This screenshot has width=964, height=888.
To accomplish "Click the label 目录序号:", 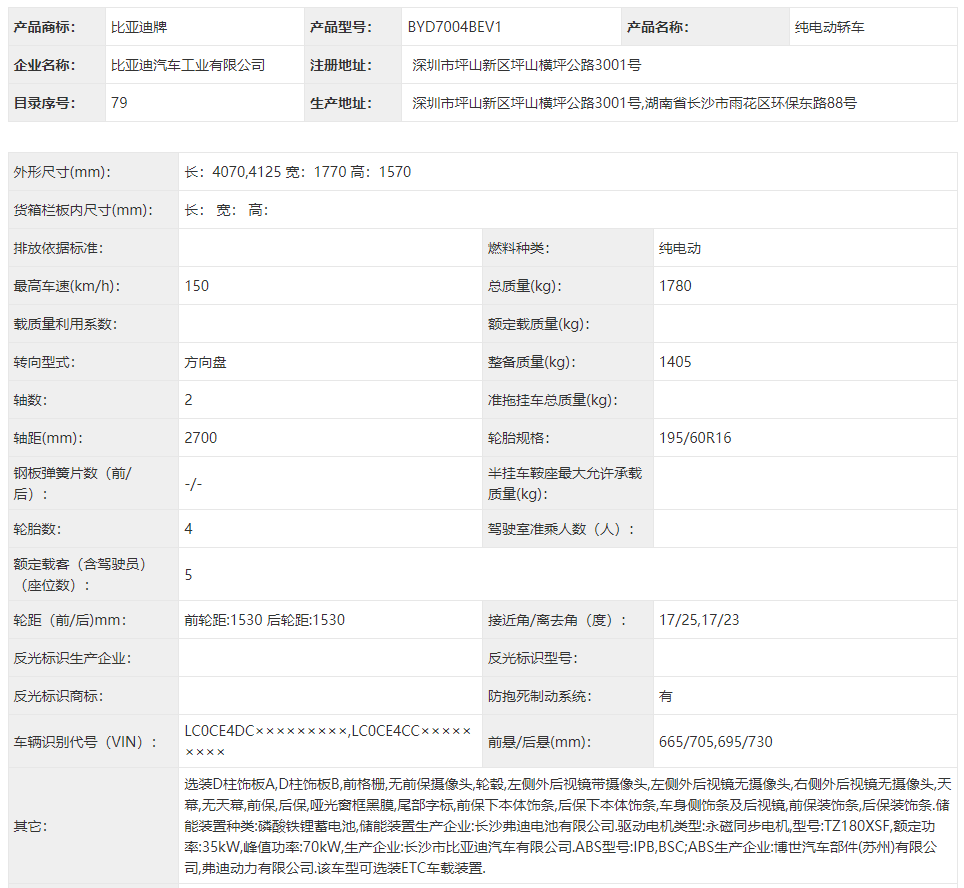I will point(44,103).
